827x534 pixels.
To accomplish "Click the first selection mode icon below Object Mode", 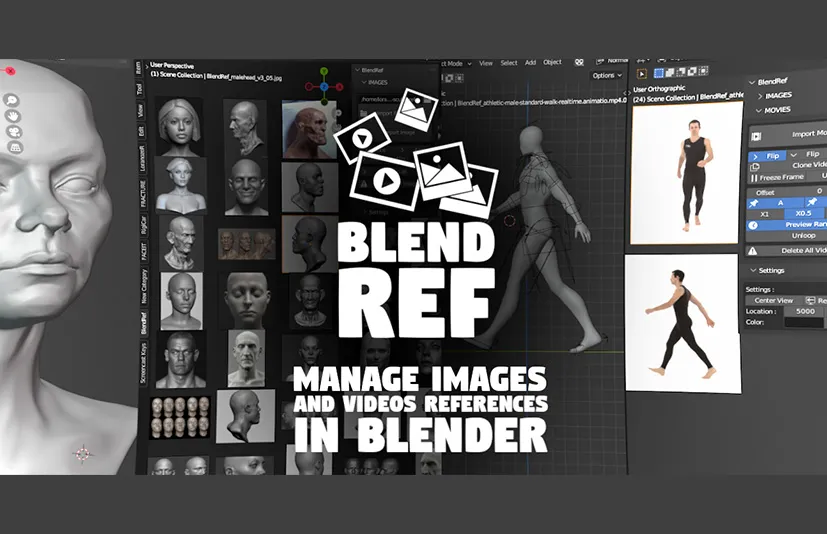I will pos(449,78).
